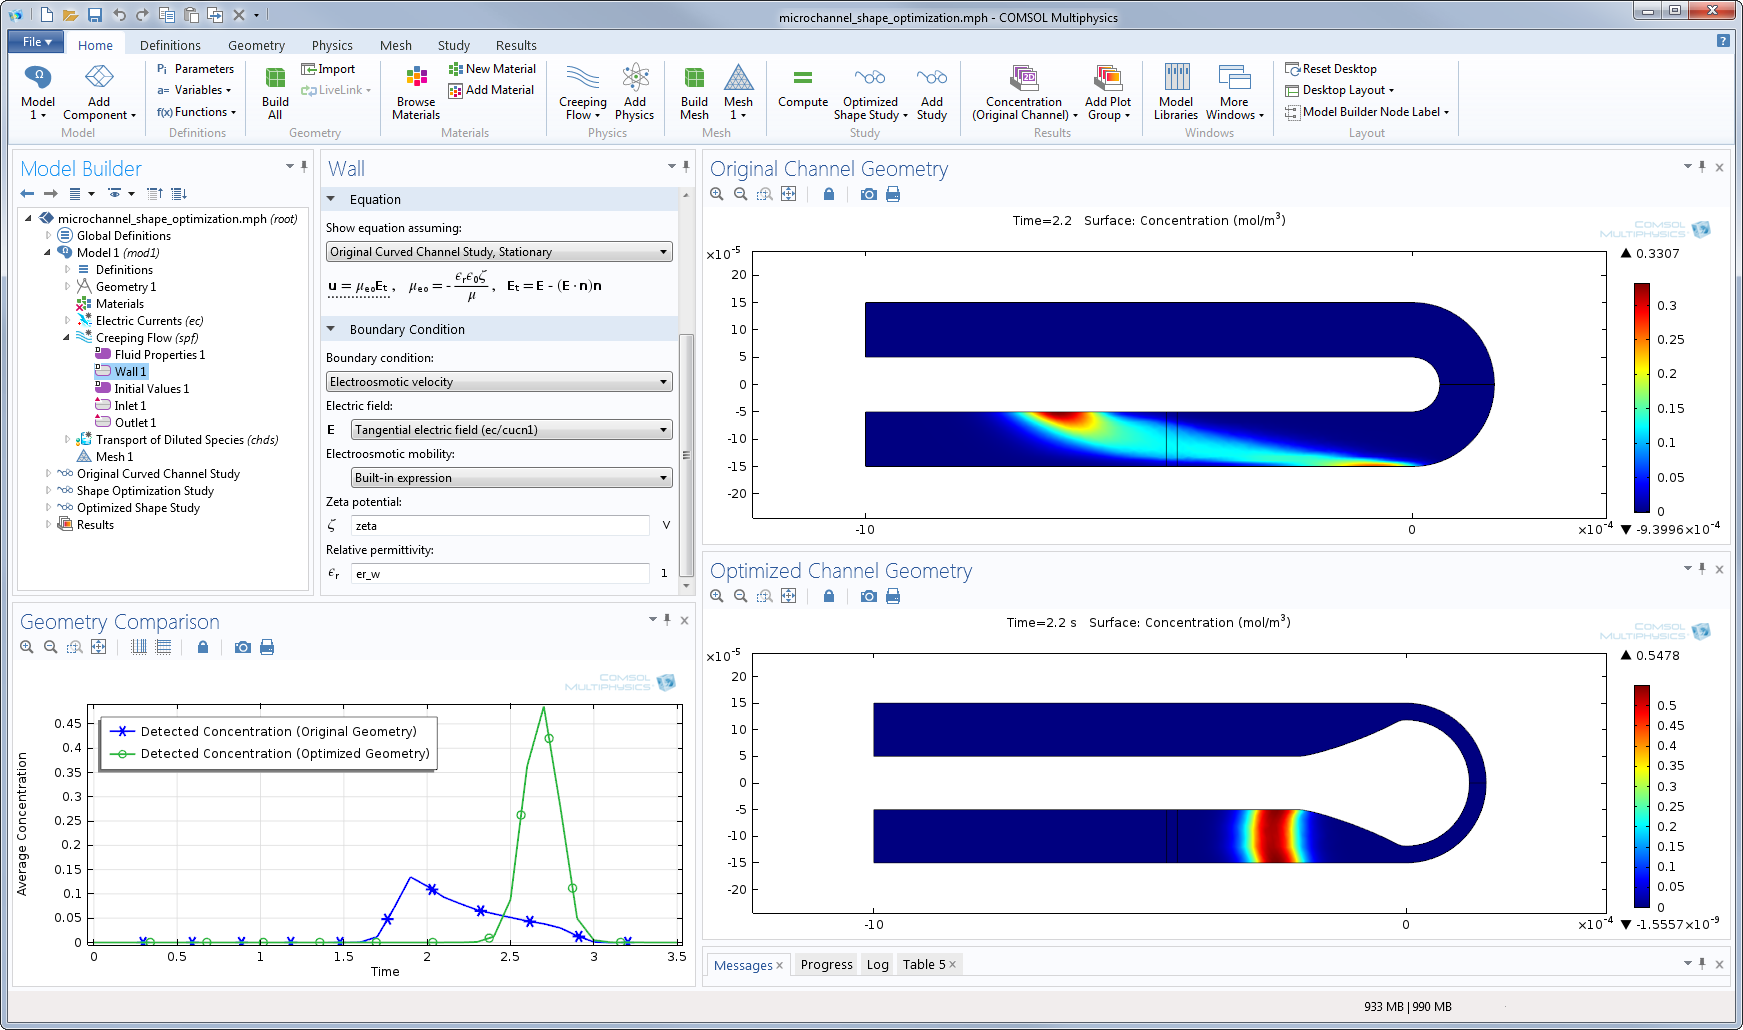
Task: Click the Redo arrow icon
Action: point(143,15)
